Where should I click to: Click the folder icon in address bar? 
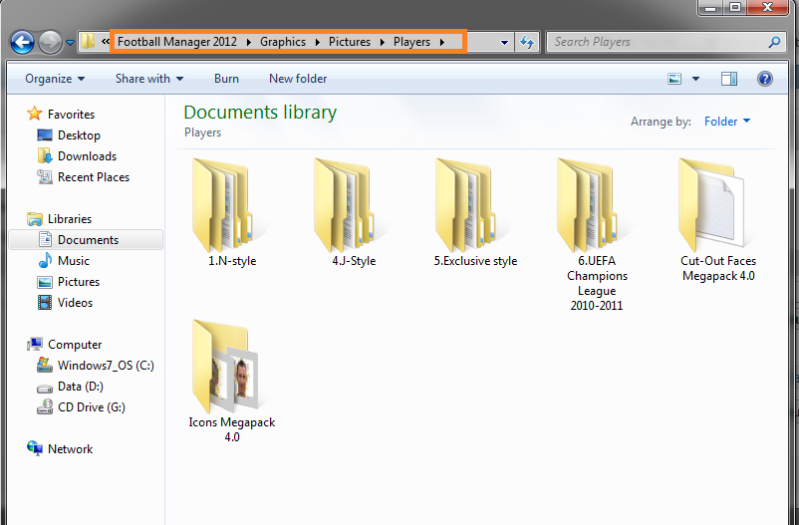[88, 41]
